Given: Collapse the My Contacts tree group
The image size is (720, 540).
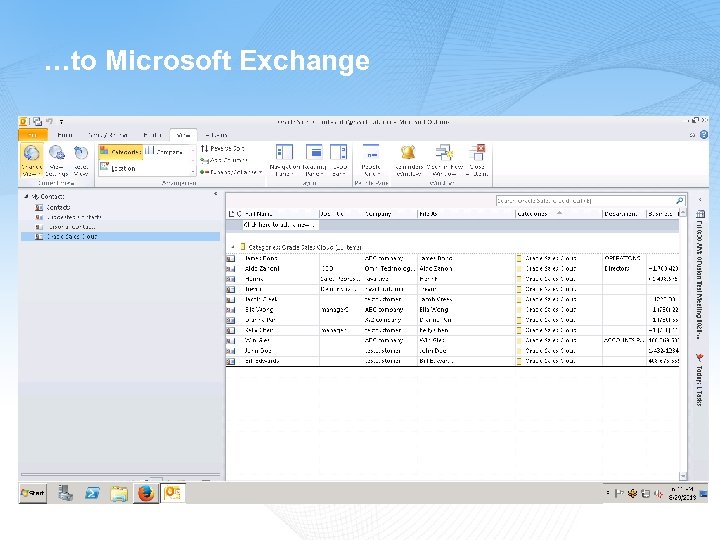Looking at the screenshot, I should tap(25, 197).
